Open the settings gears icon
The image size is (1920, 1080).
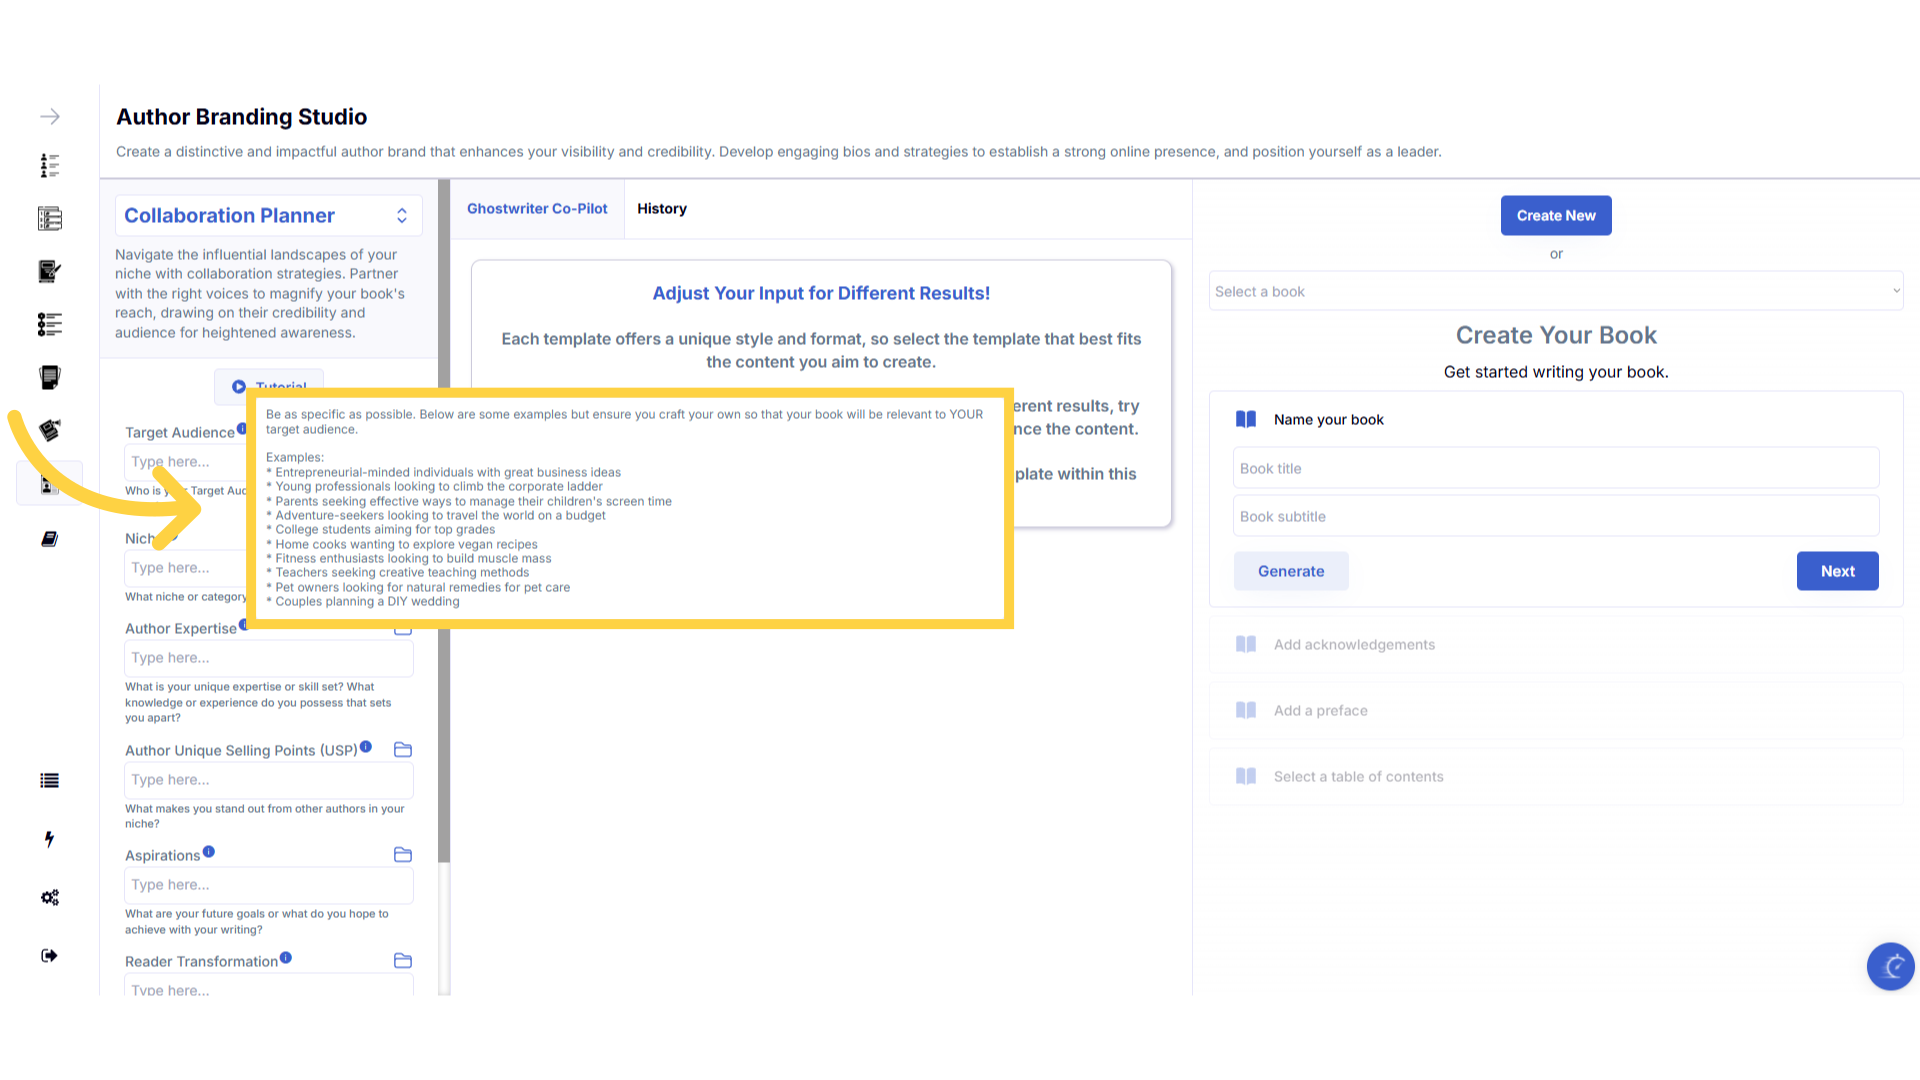point(50,897)
